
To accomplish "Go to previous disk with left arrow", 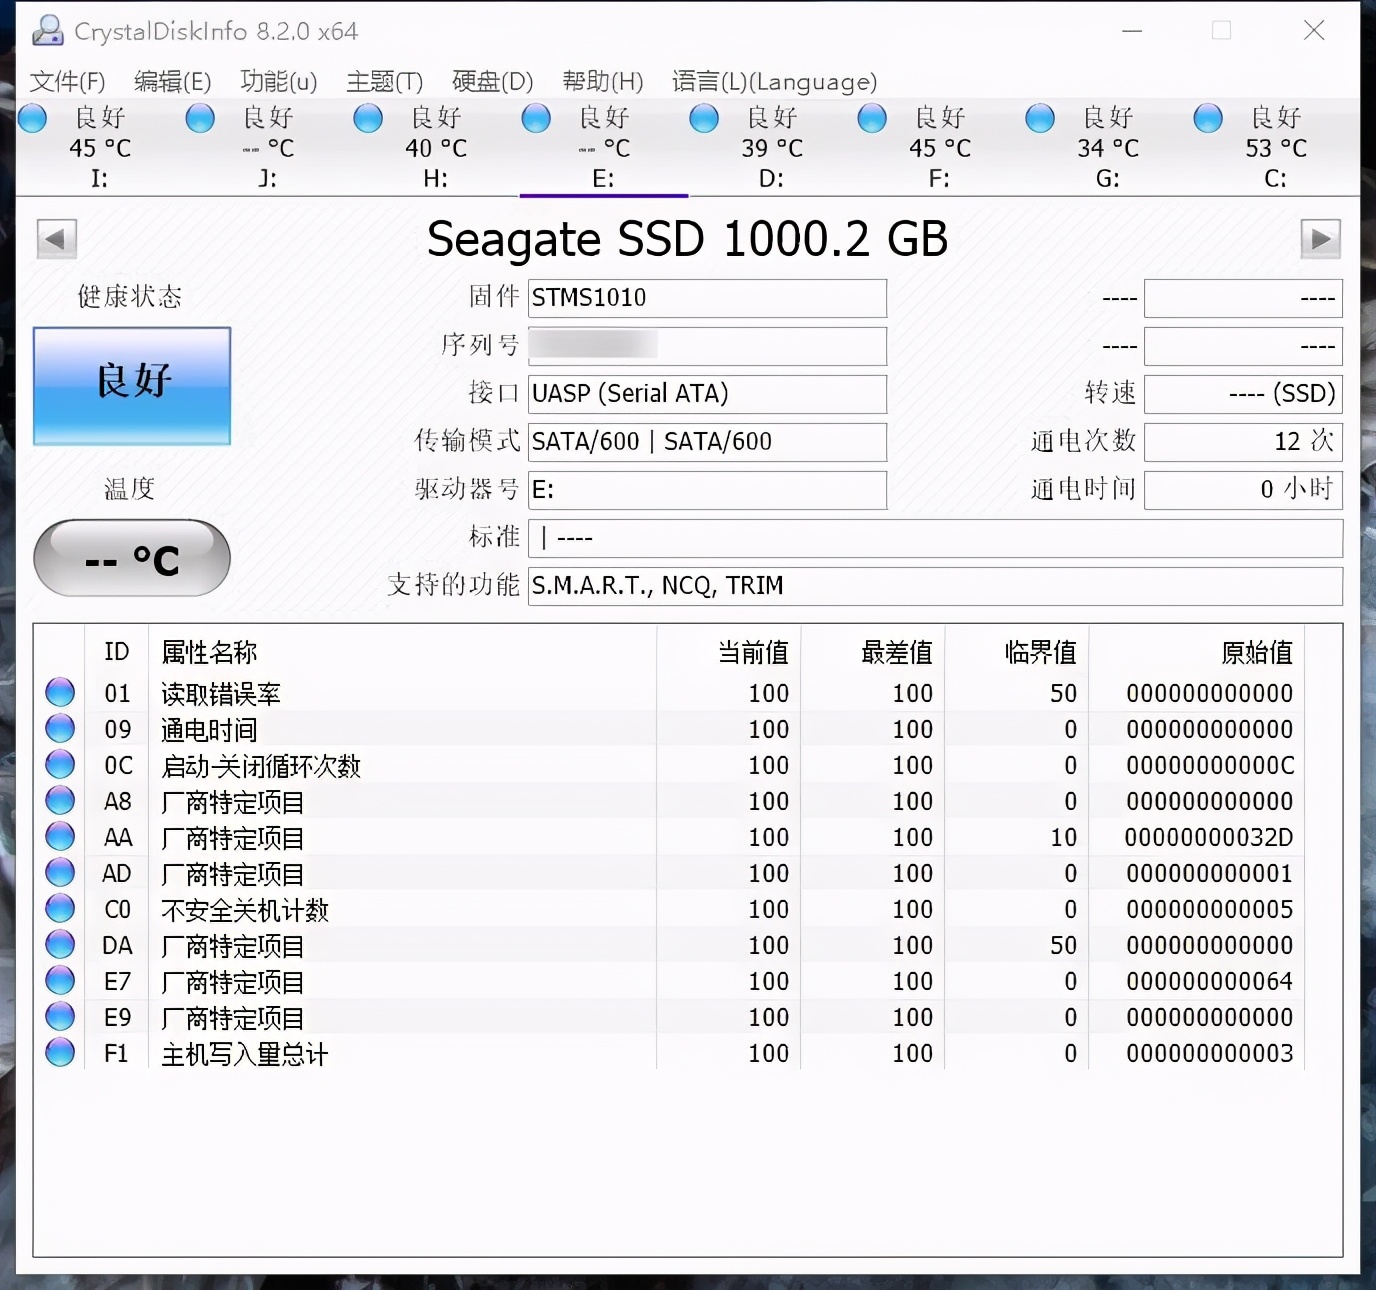I will (x=57, y=239).
